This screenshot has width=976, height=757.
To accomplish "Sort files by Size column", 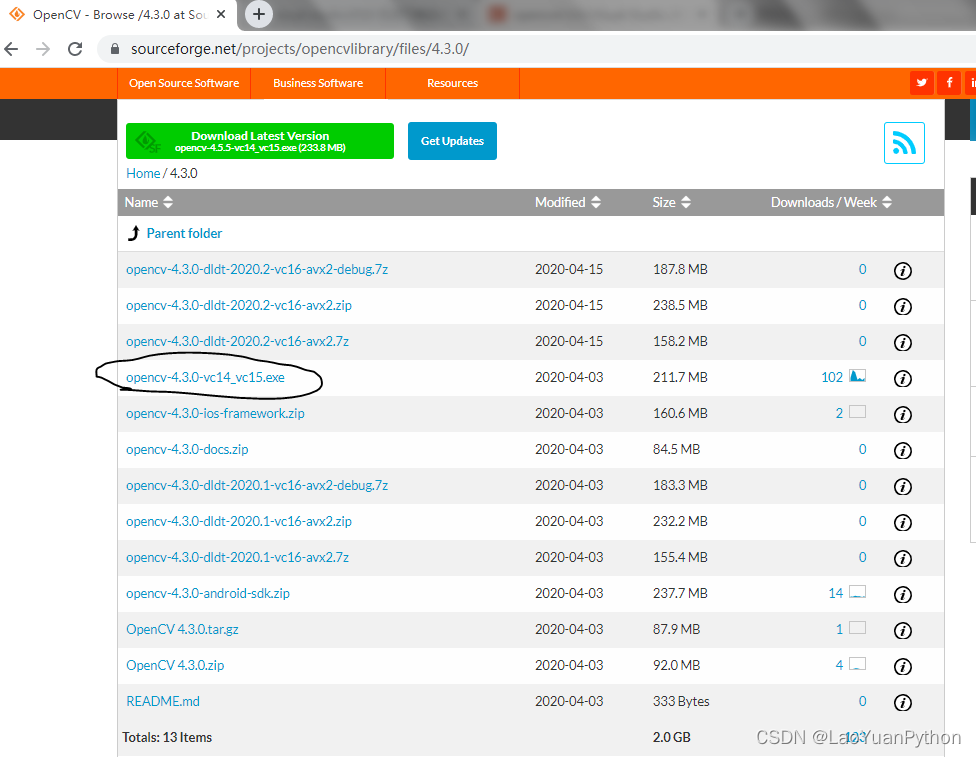I will 672,202.
